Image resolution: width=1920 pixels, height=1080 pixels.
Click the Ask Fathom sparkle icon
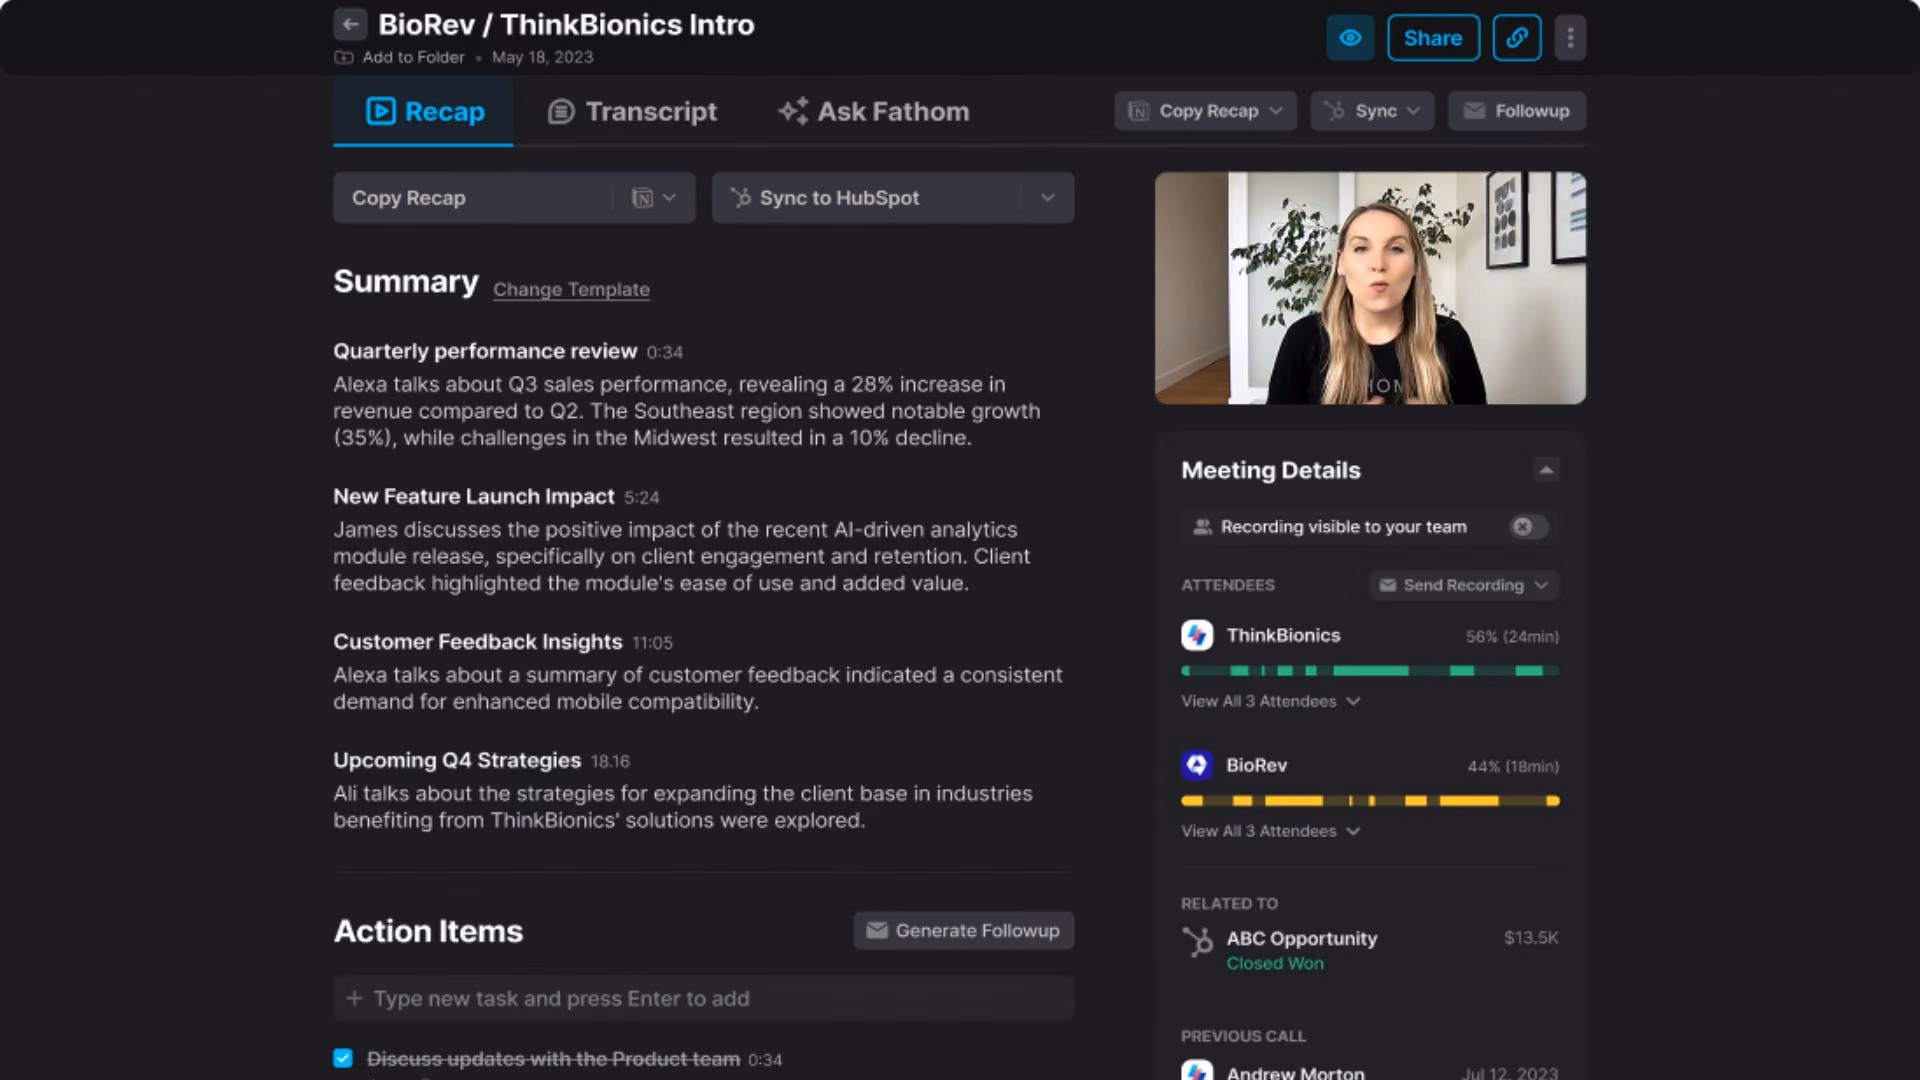793,111
